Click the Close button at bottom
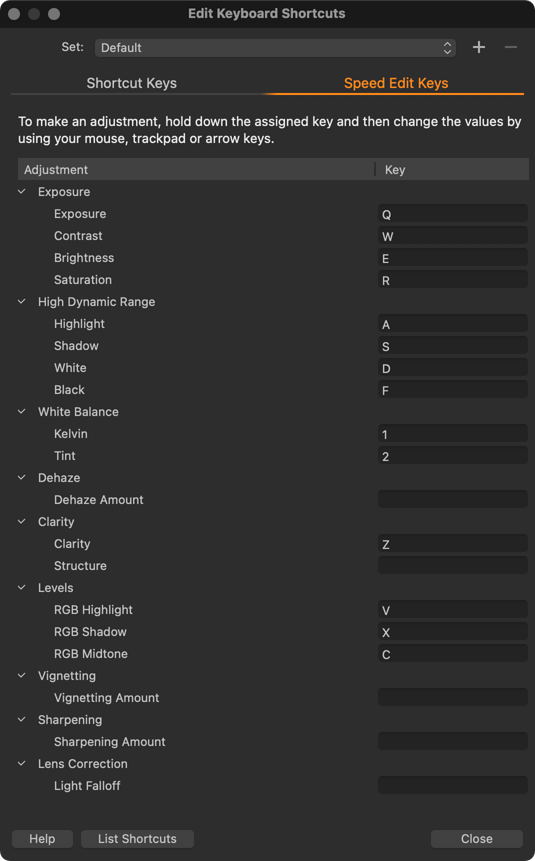Viewport: 535px width, 861px height. (x=476, y=838)
